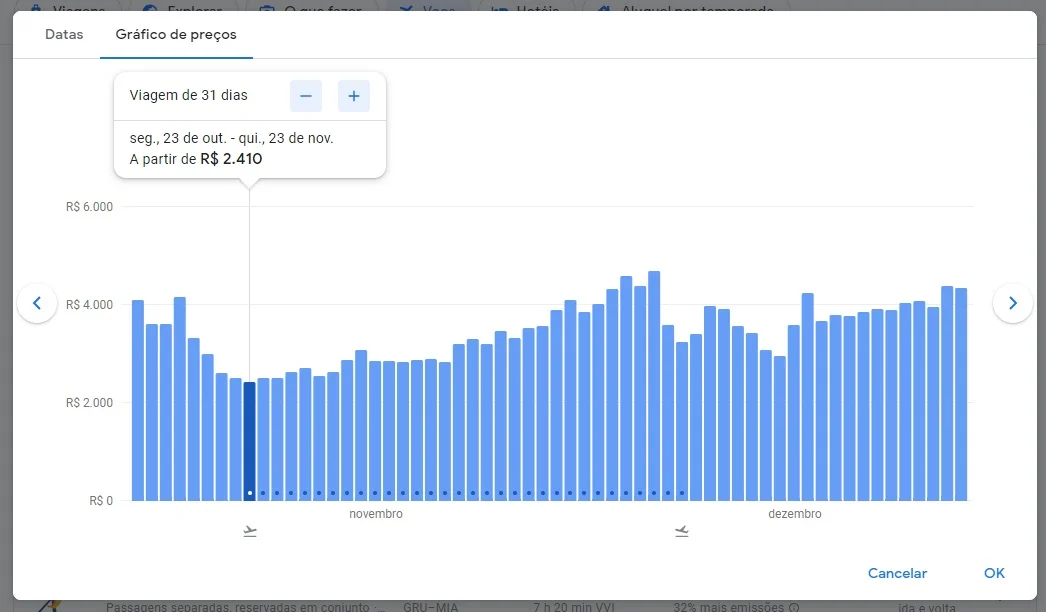Confirm selection with OK button
Image resolution: width=1046 pixels, height=612 pixels.
click(994, 573)
